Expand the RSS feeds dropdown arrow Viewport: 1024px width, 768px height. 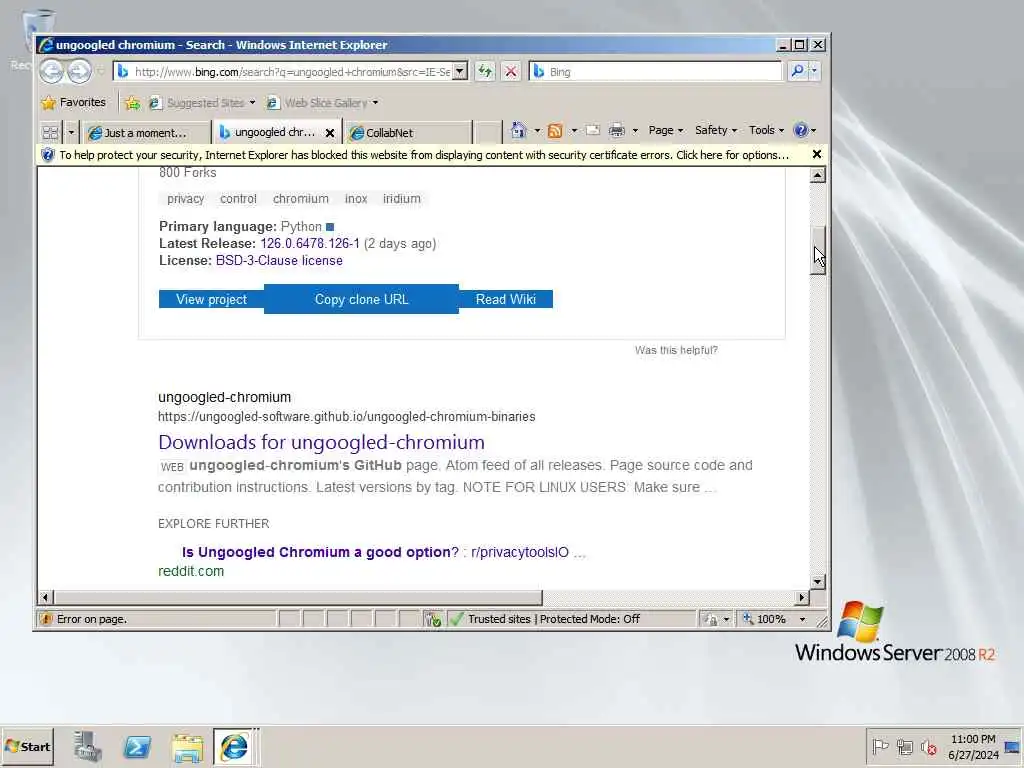tap(574, 131)
